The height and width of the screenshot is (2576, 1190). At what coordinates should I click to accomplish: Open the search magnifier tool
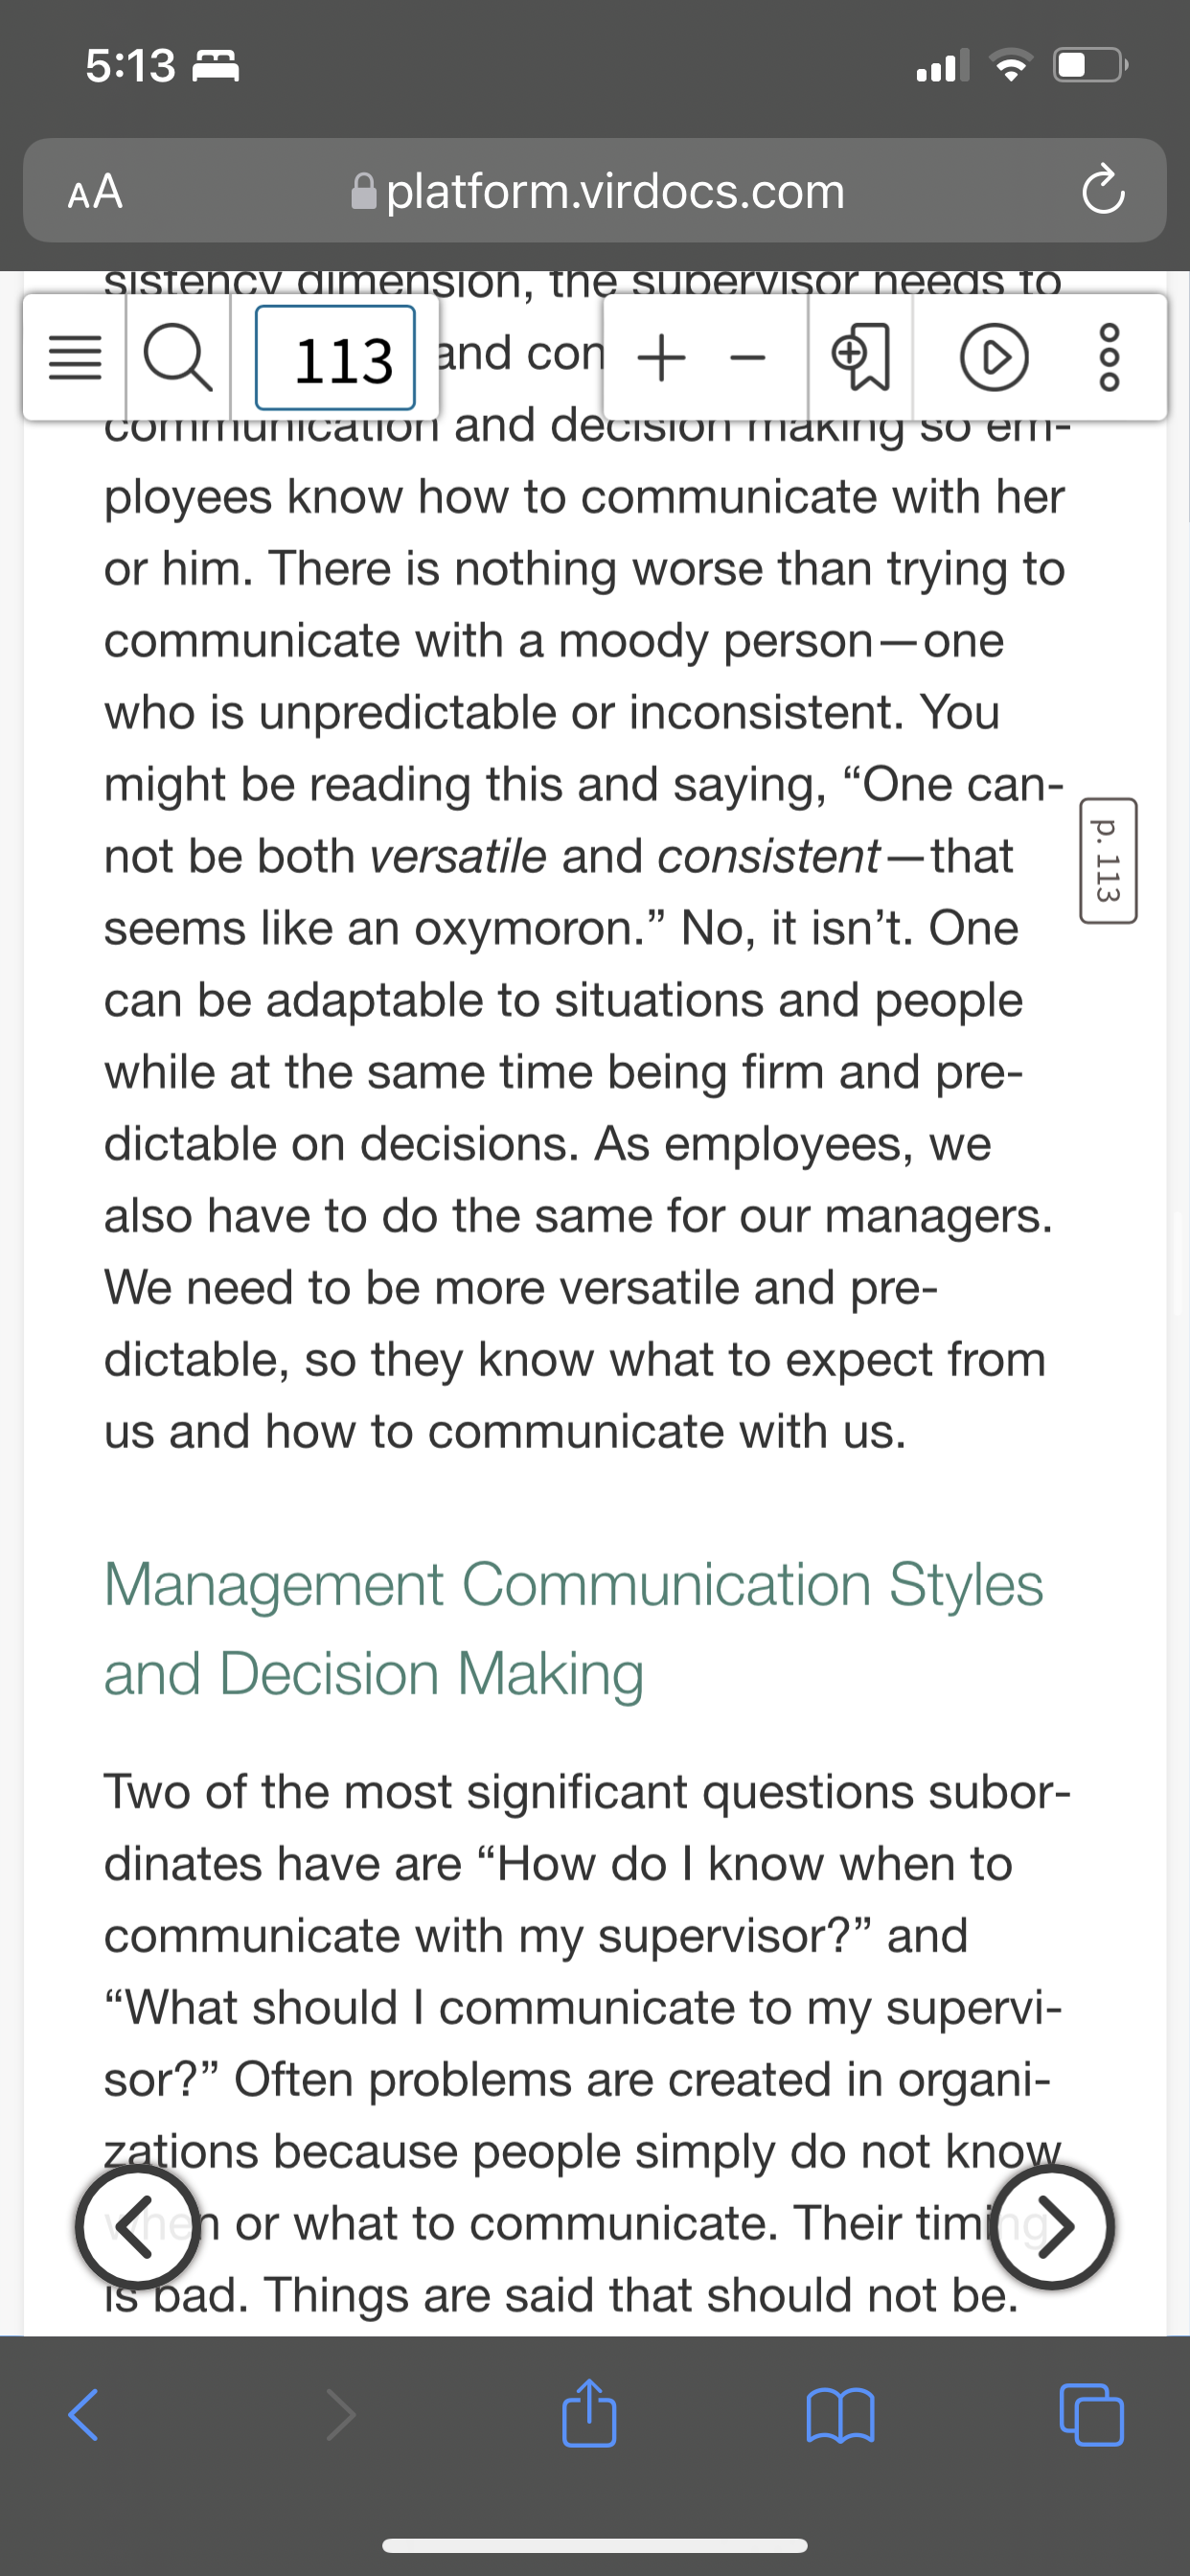click(x=178, y=358)
